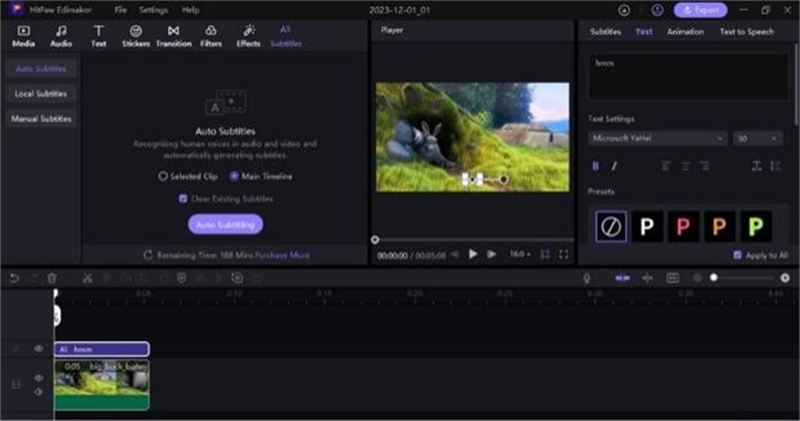This screenshot has width=800, height=421.
Task: Click the line spacing icon
Action: 776,166
